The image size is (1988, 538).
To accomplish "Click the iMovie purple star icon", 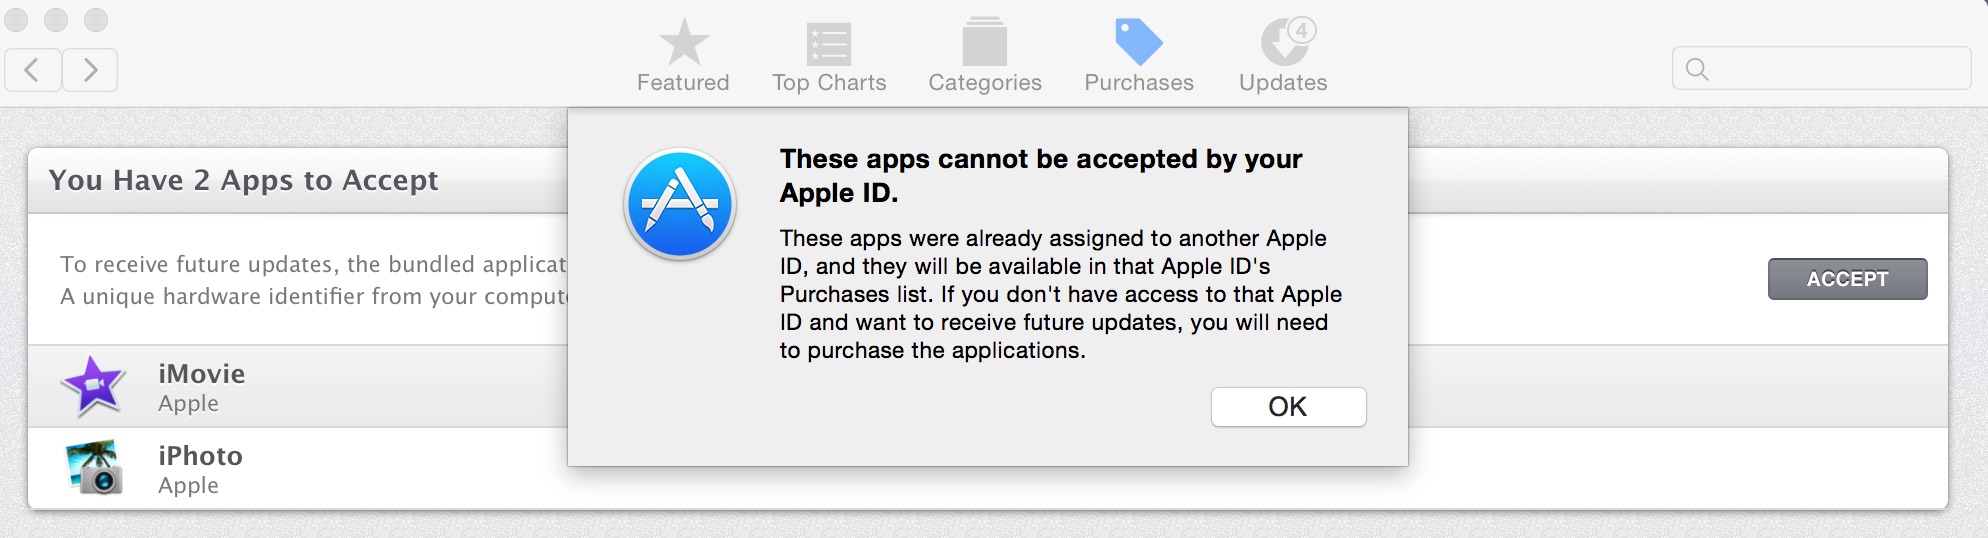I will pyautogui.click(x=93, y=386).
